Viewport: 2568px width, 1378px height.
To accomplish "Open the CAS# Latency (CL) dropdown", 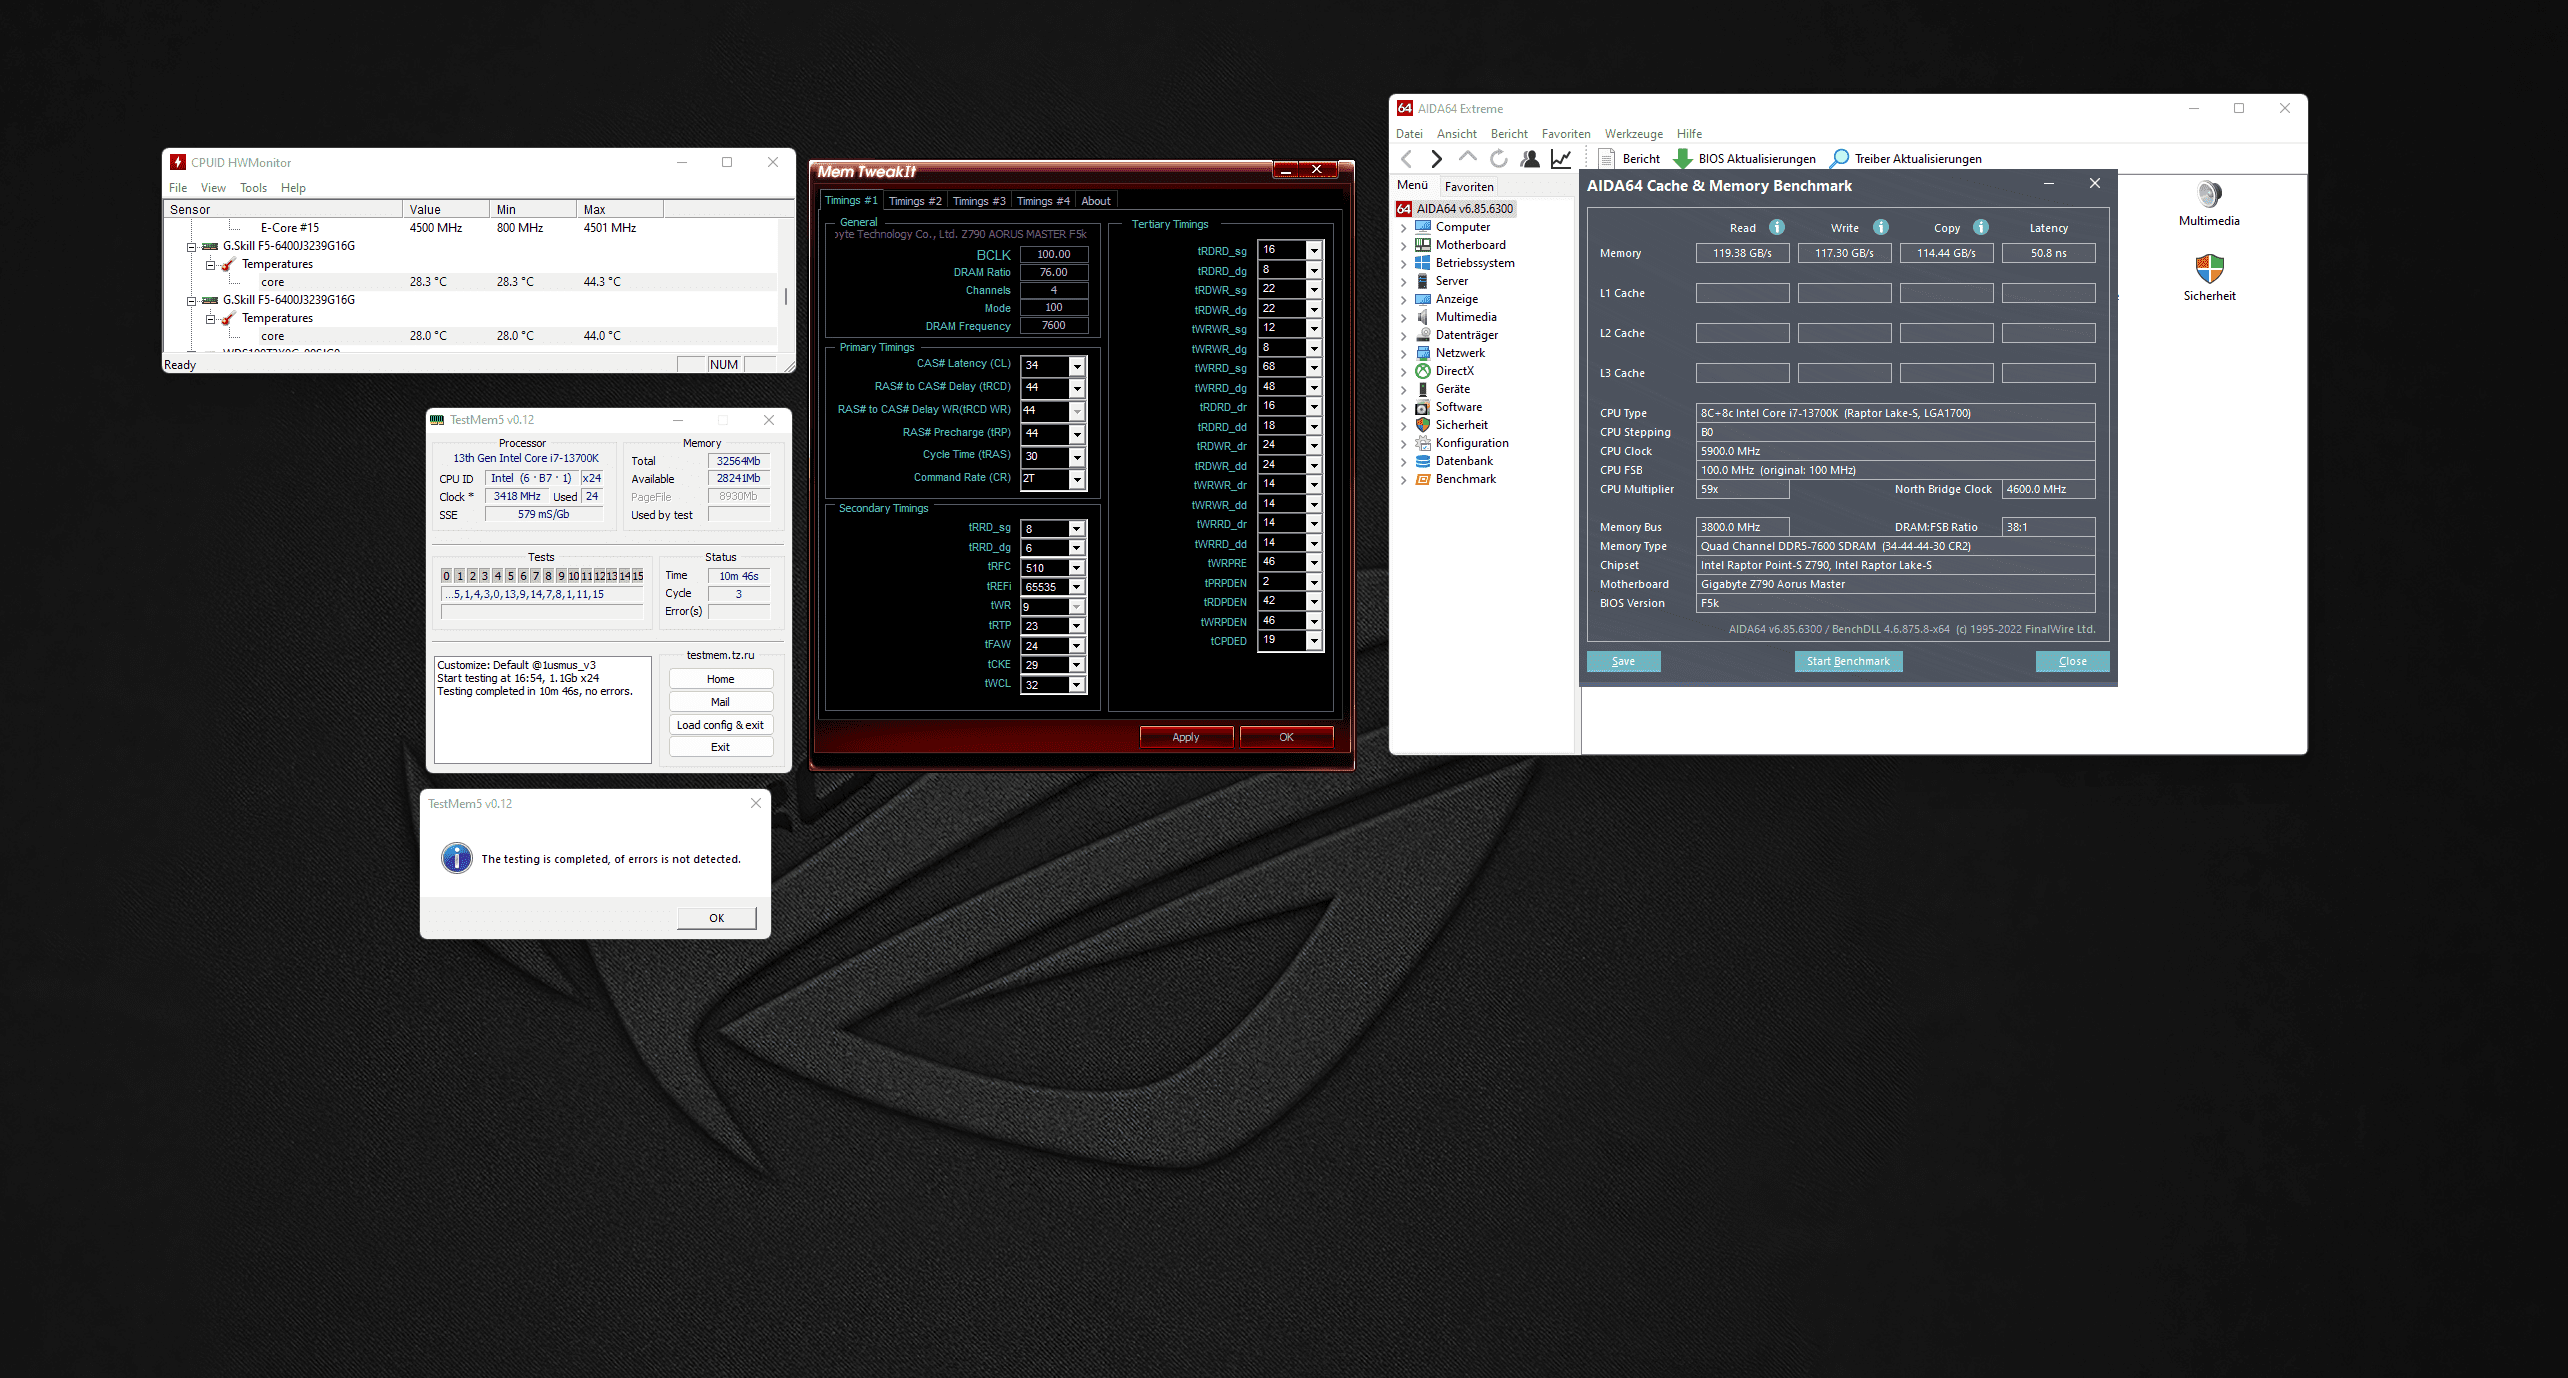I will click(1077, 366).
